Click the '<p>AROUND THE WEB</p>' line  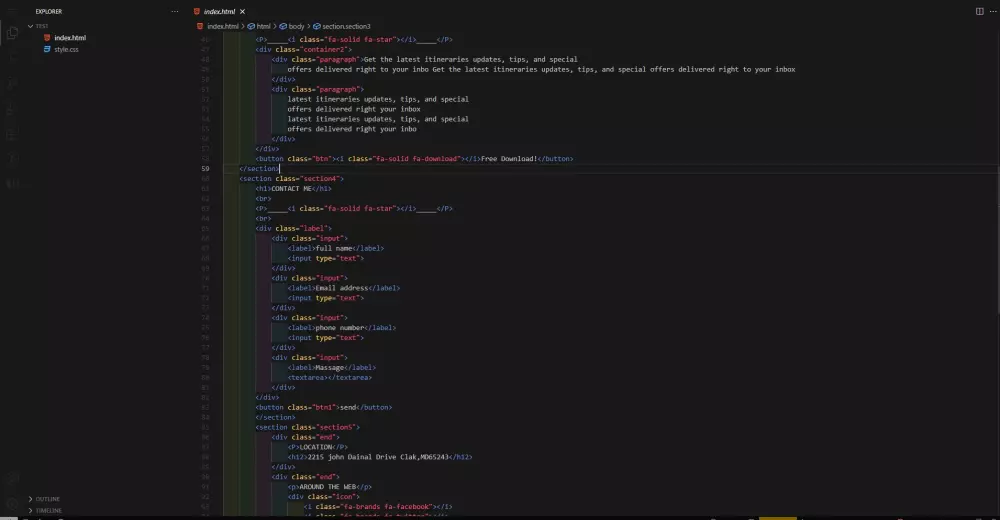coord(330,487)
